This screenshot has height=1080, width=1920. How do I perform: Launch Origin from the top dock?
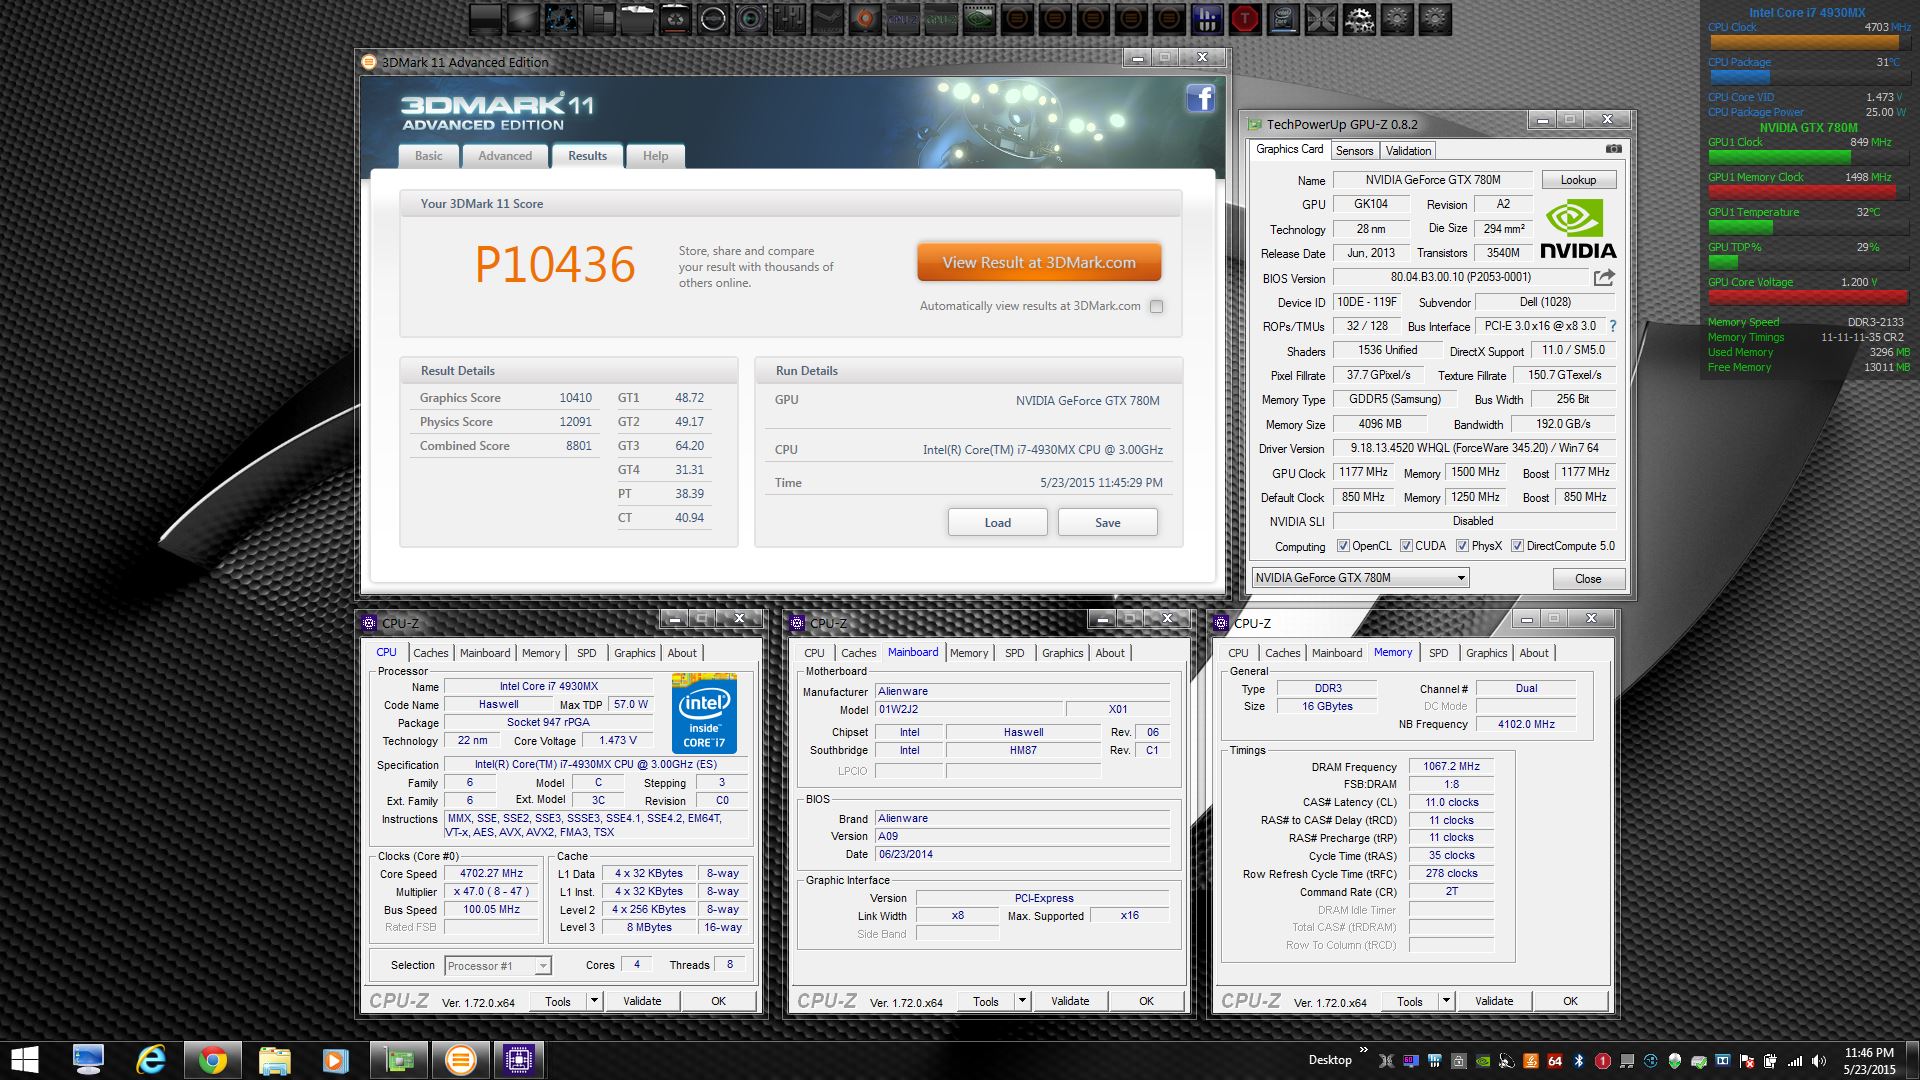[865, 18]
